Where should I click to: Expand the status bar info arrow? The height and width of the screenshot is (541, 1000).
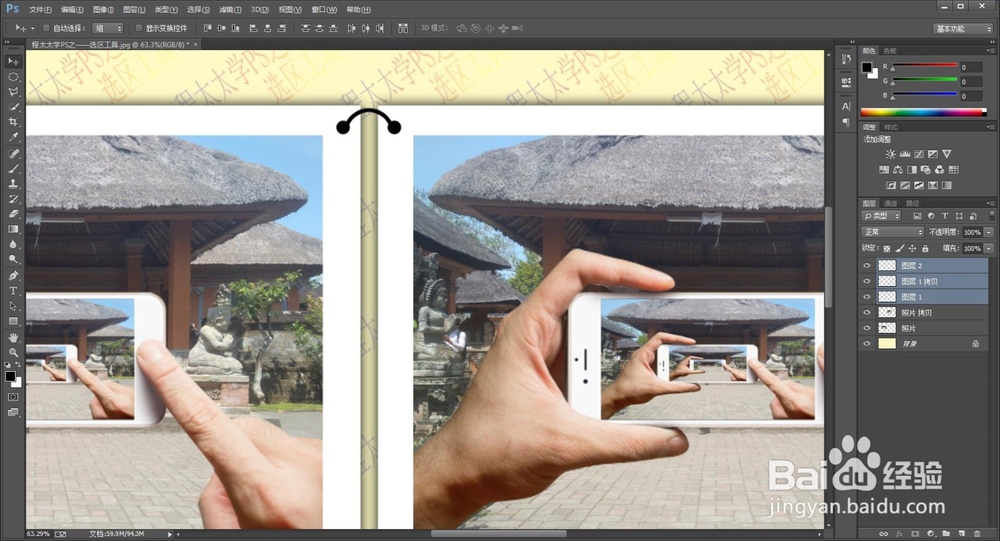click(x=170, y=534)
